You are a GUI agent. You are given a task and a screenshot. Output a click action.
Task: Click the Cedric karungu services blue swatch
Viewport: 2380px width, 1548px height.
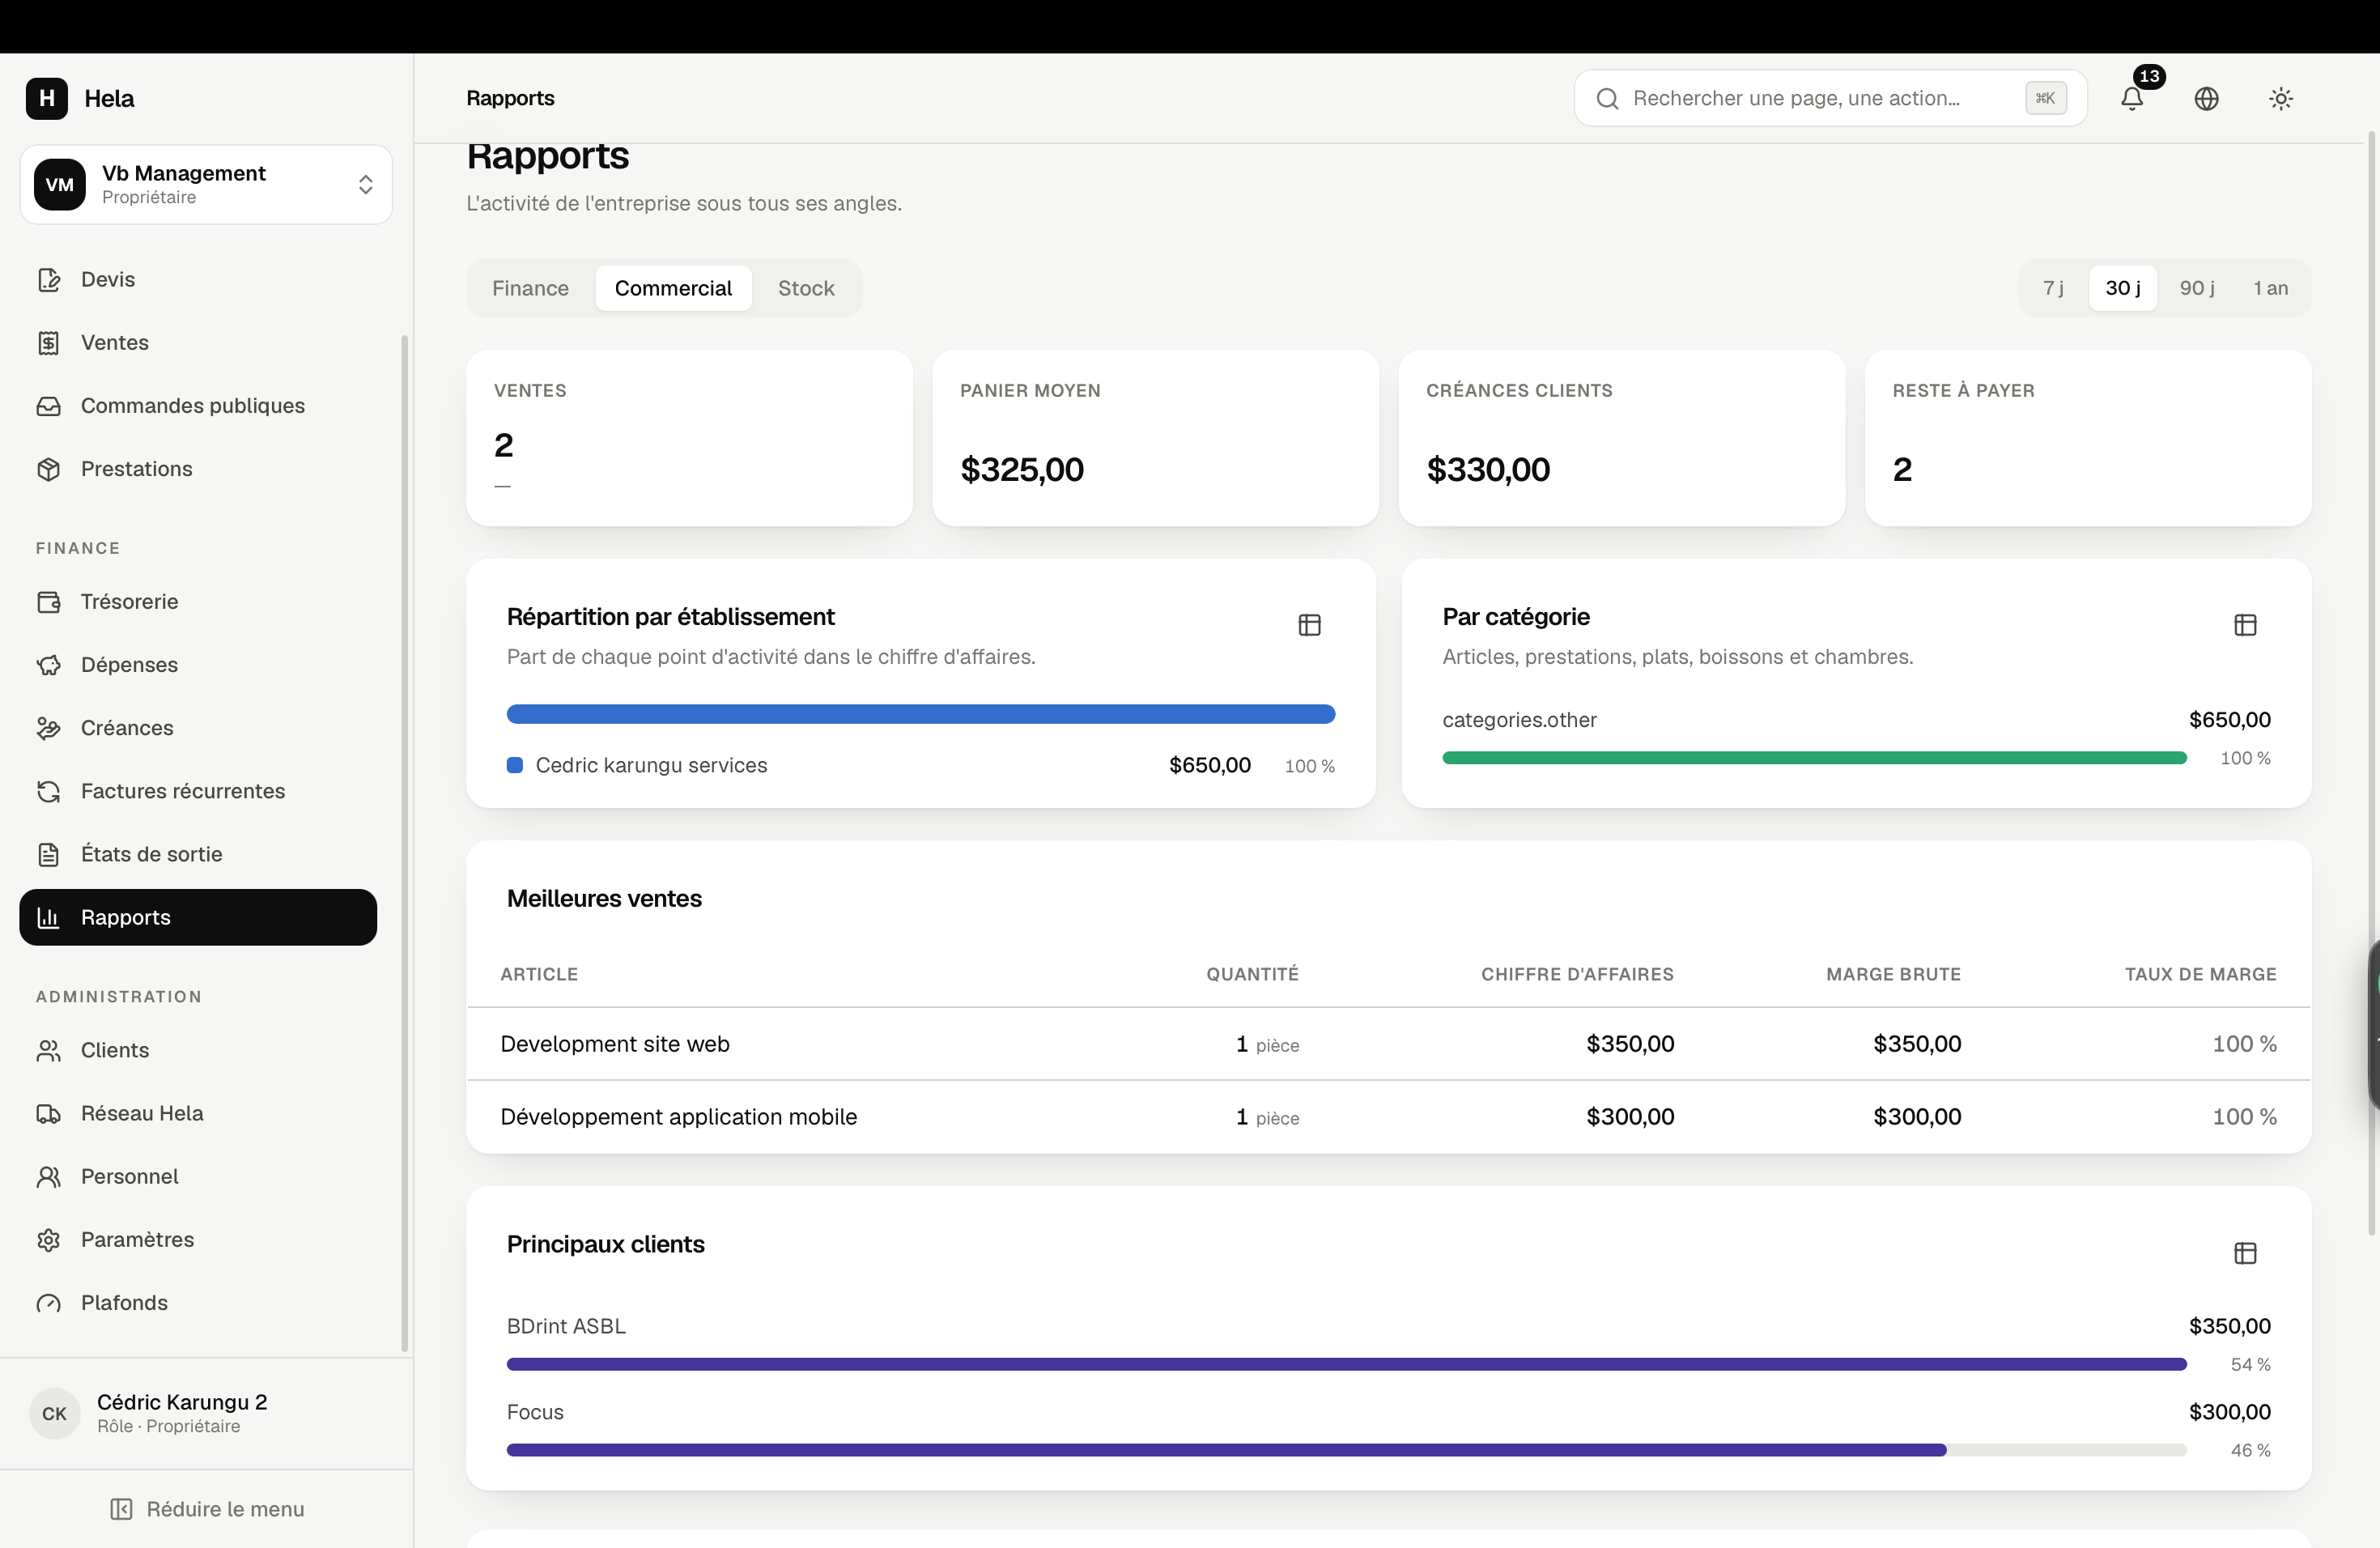click(x=515, y=765)
